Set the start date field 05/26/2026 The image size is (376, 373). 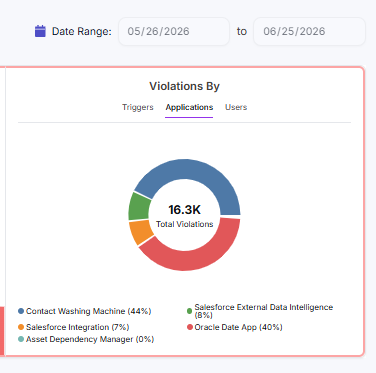[174, 31]
